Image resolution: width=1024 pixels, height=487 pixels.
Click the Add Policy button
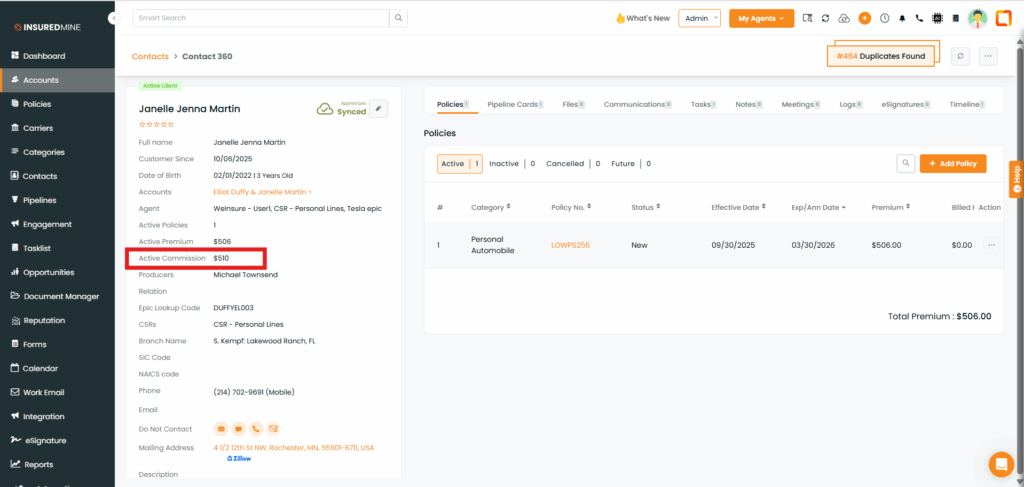point(953,163)
